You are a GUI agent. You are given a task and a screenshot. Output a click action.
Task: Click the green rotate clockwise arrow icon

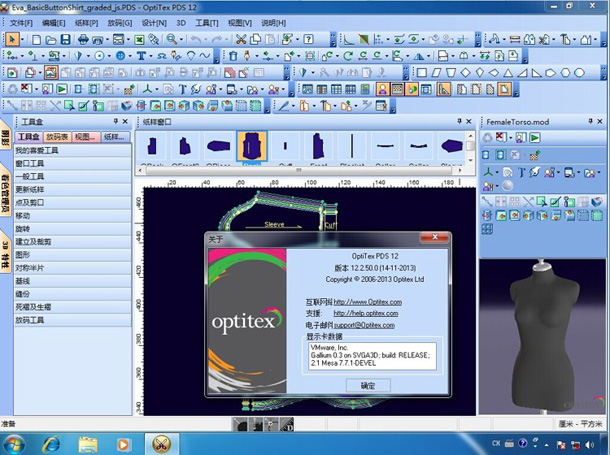point(348,56)
